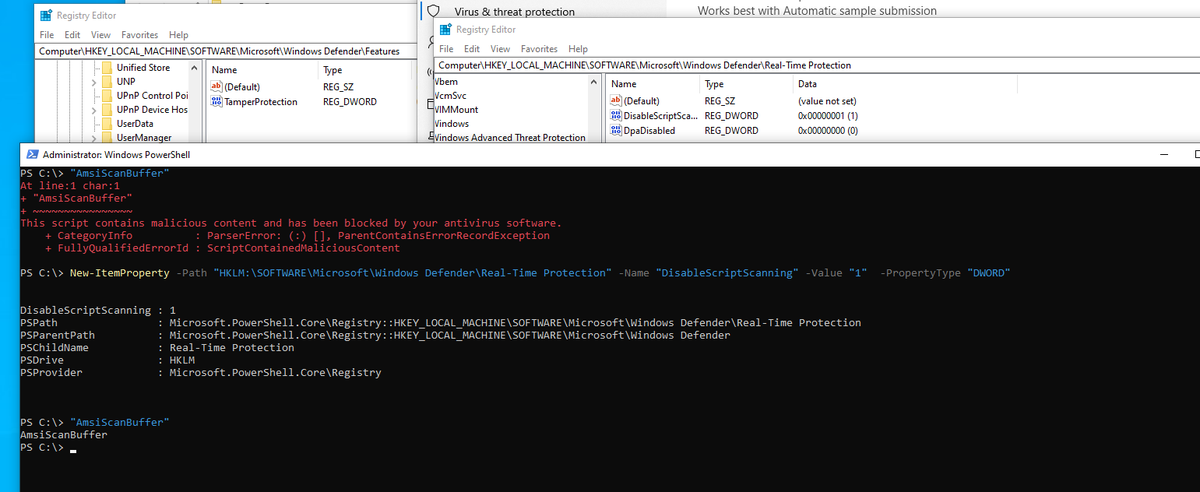The width and height of the screenshot is (1200, 492).
Task: Open View menu in Features Registry Editor
Action: (x=100, y=35)
